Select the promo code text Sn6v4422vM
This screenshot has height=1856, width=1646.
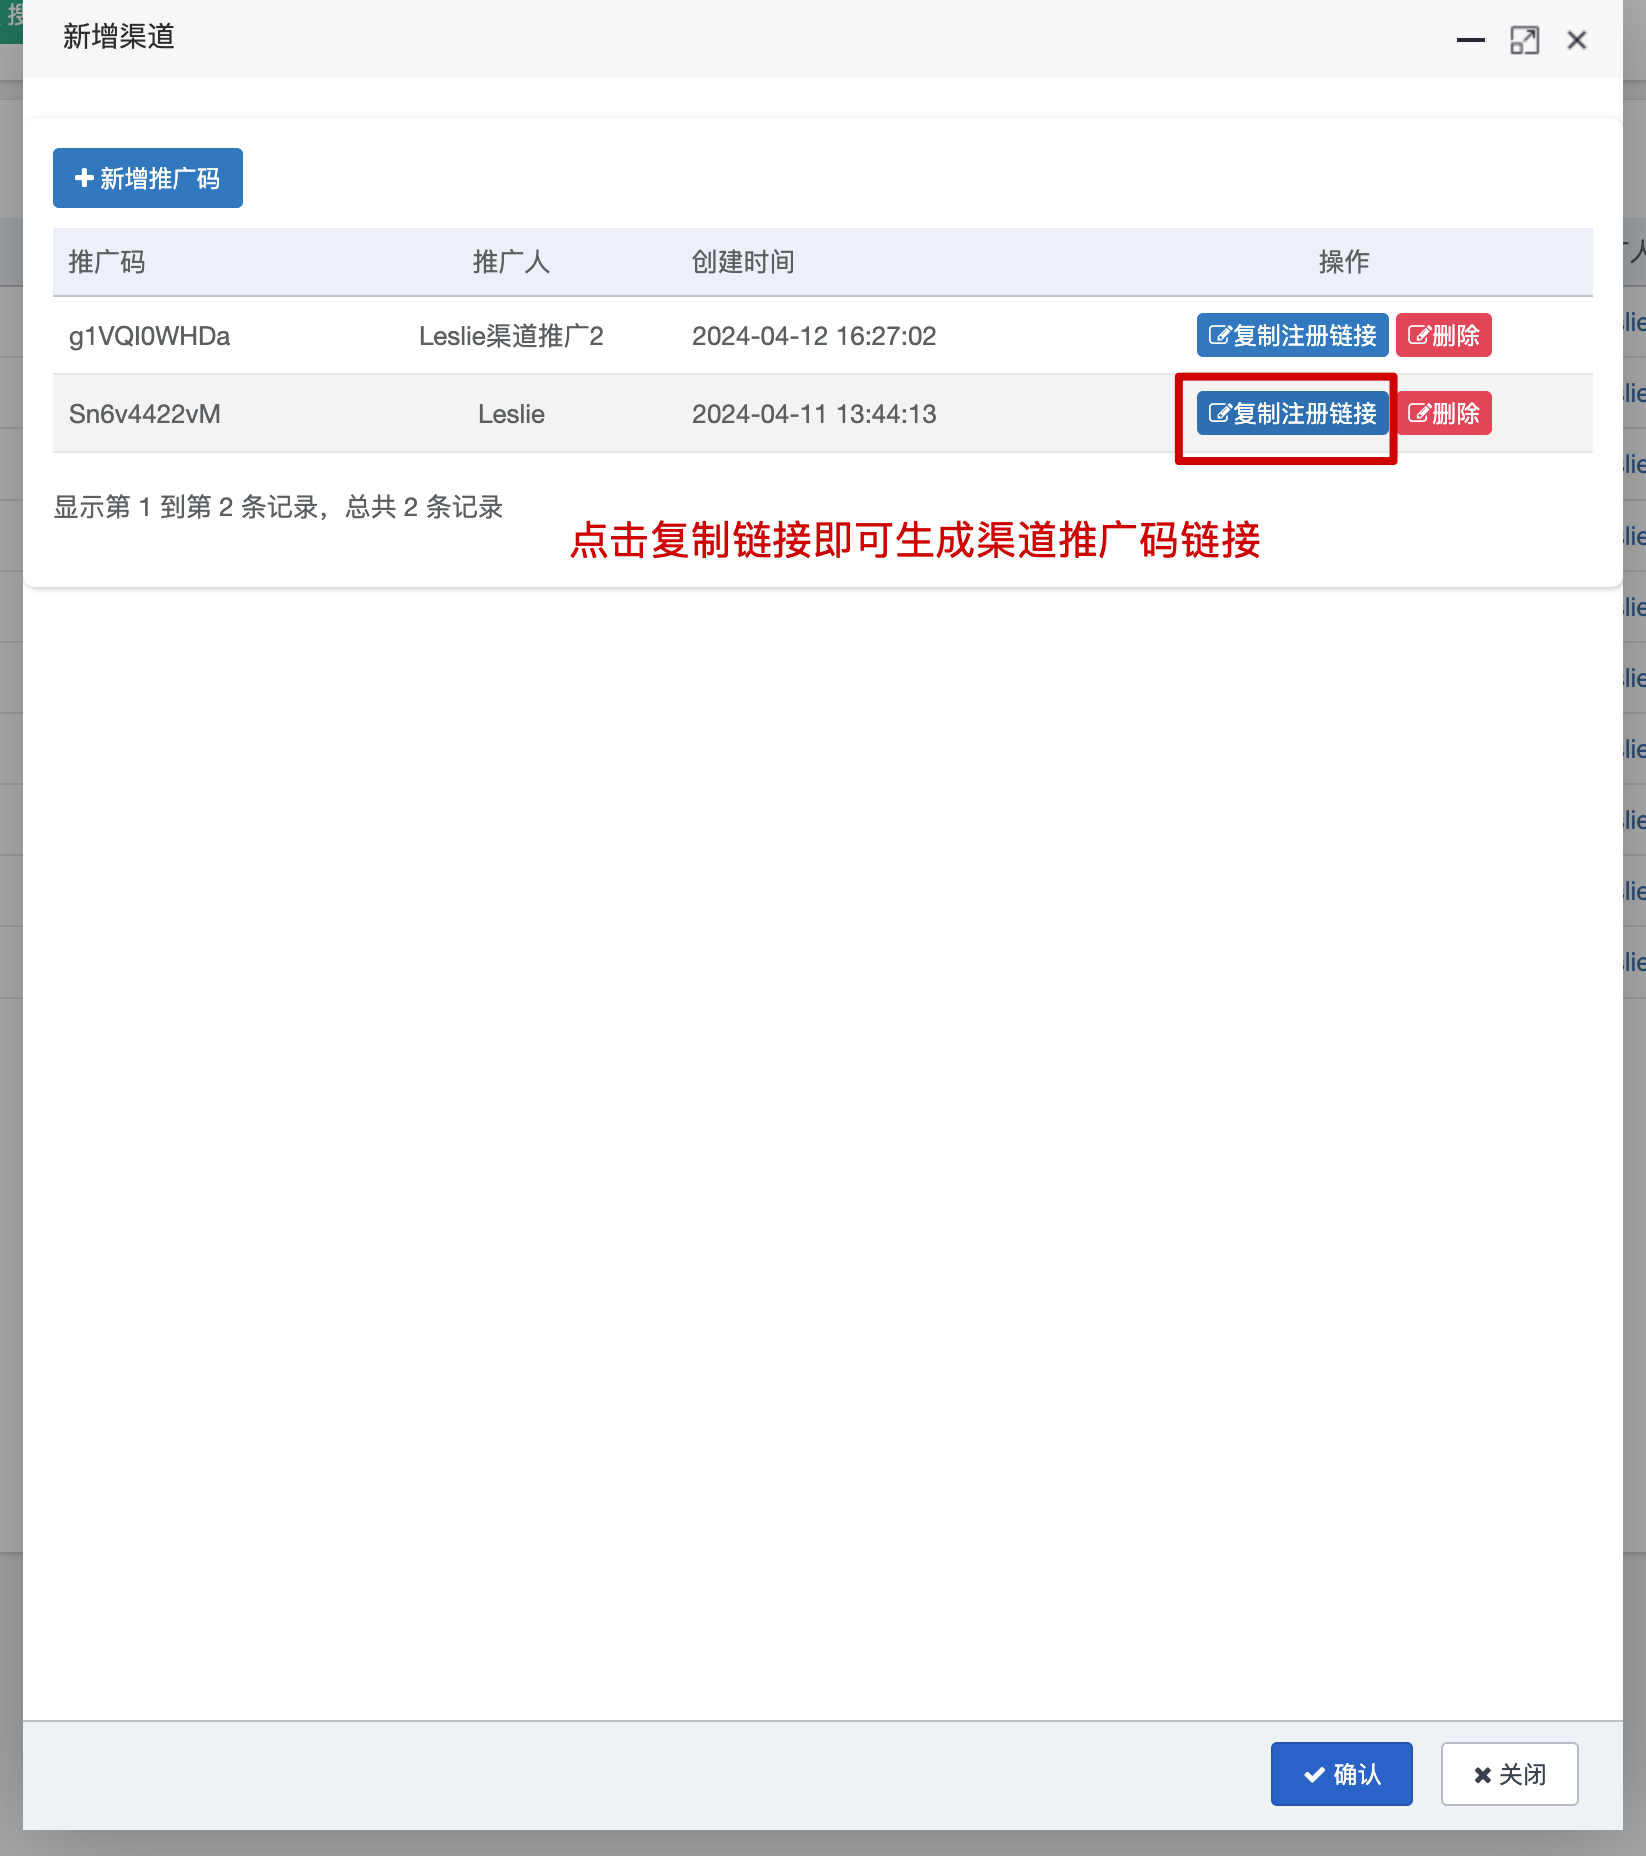145,414
